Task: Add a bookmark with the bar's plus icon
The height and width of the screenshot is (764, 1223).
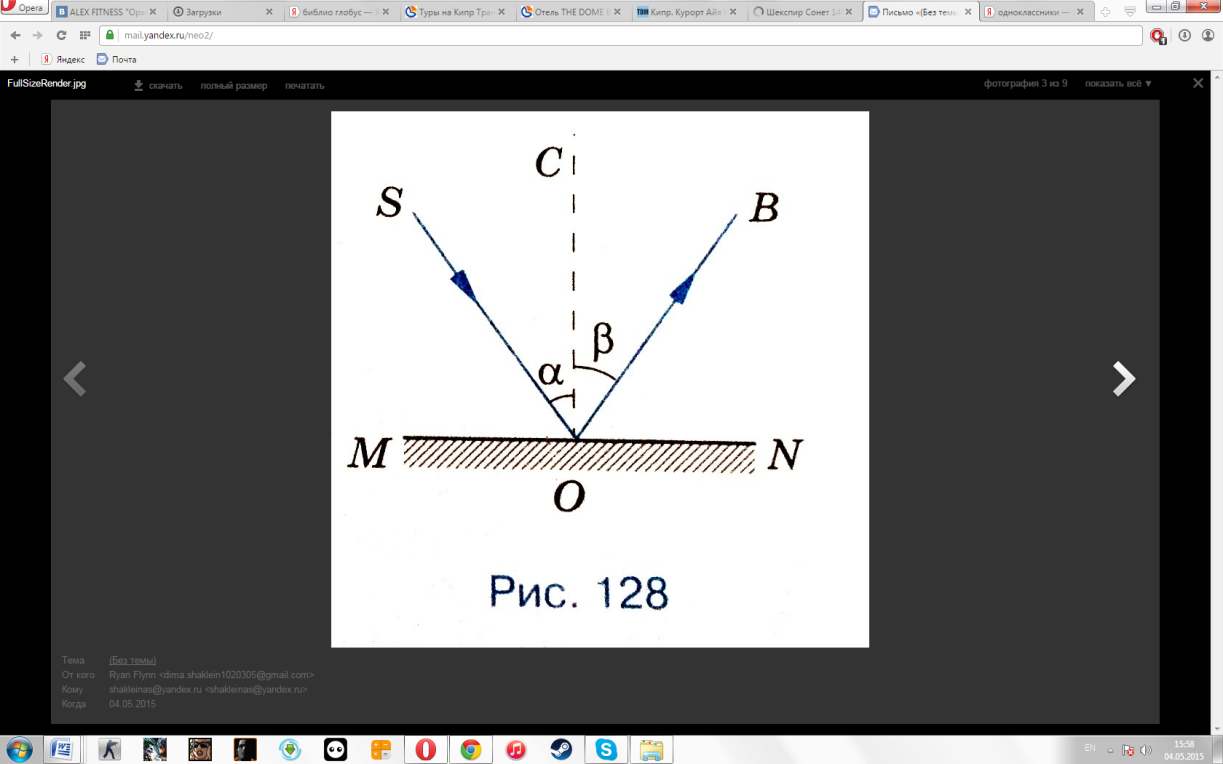Action: [14, 59]
